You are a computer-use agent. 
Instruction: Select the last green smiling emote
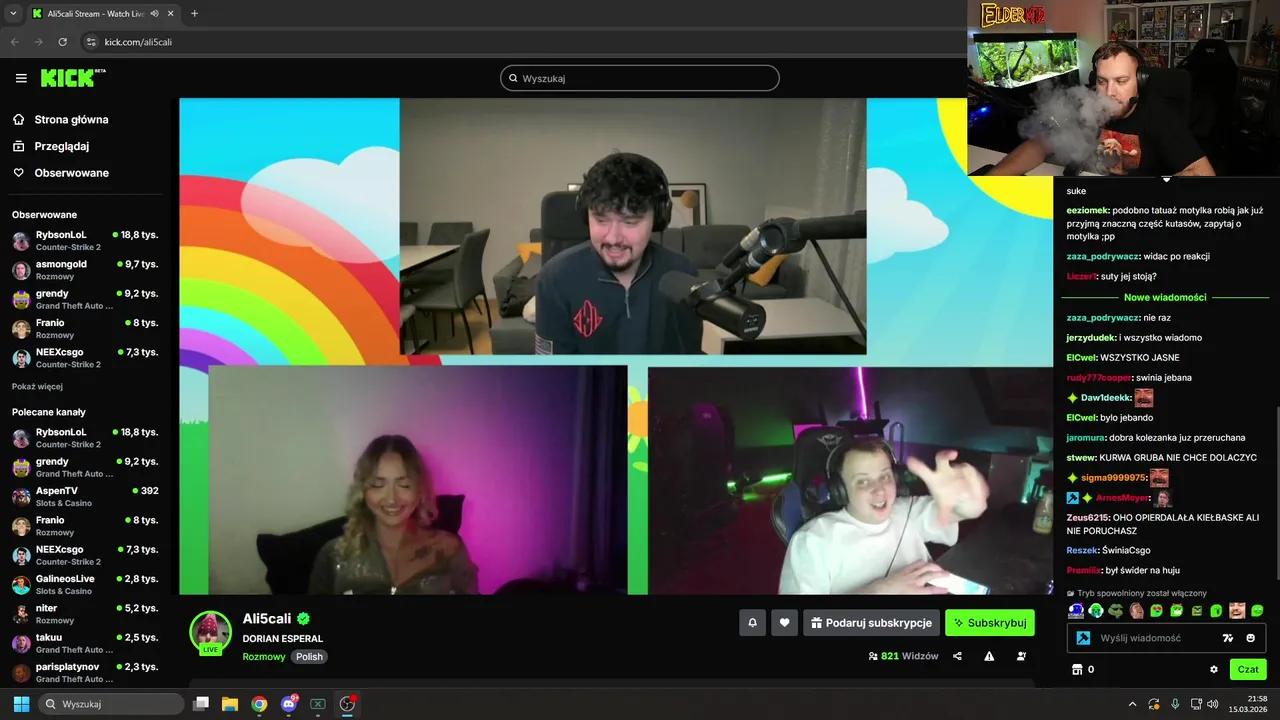click(1257, 610)
